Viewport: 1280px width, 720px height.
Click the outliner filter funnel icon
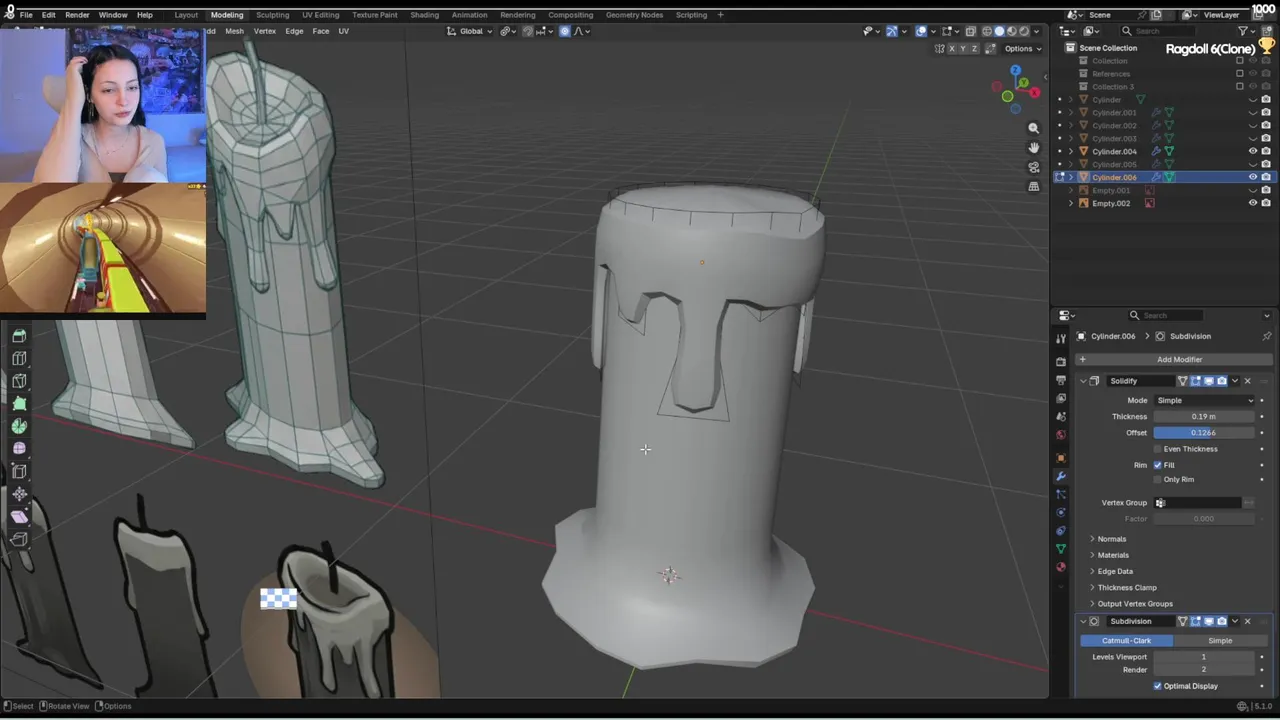tap(1243, 31)
